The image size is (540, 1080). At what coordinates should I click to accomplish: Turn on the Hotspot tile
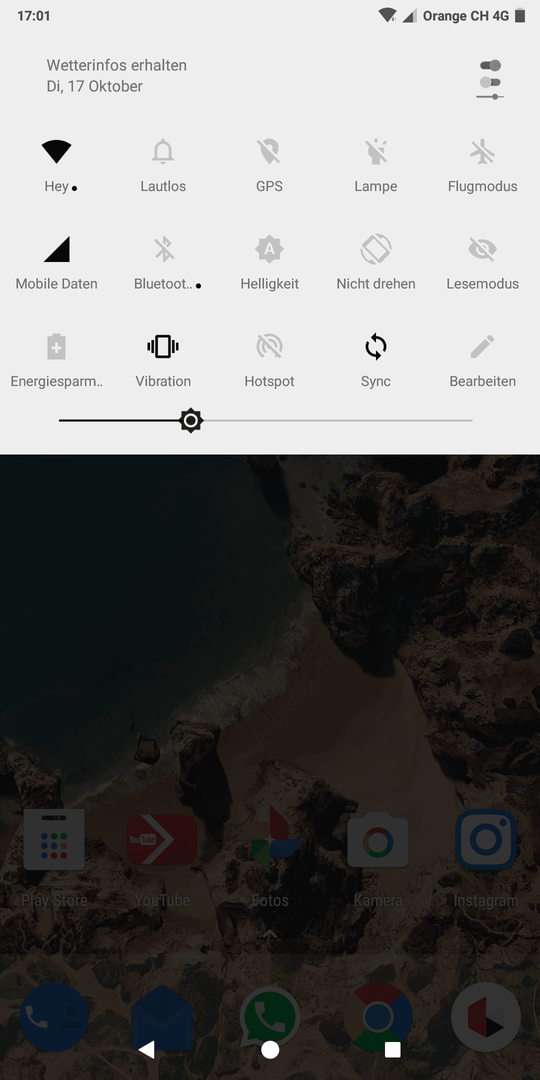[x=269, y=346]
